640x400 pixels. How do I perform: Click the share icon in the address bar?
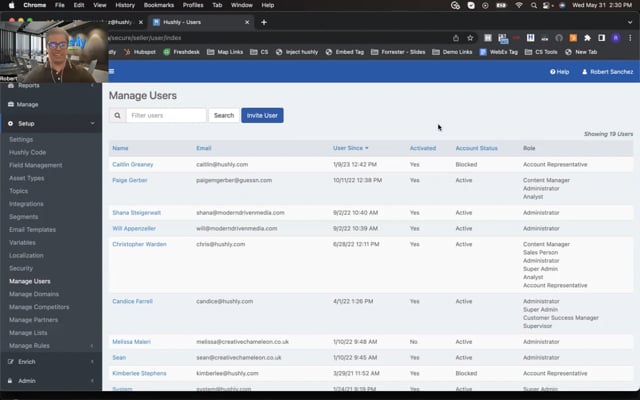tap(455, 38)
